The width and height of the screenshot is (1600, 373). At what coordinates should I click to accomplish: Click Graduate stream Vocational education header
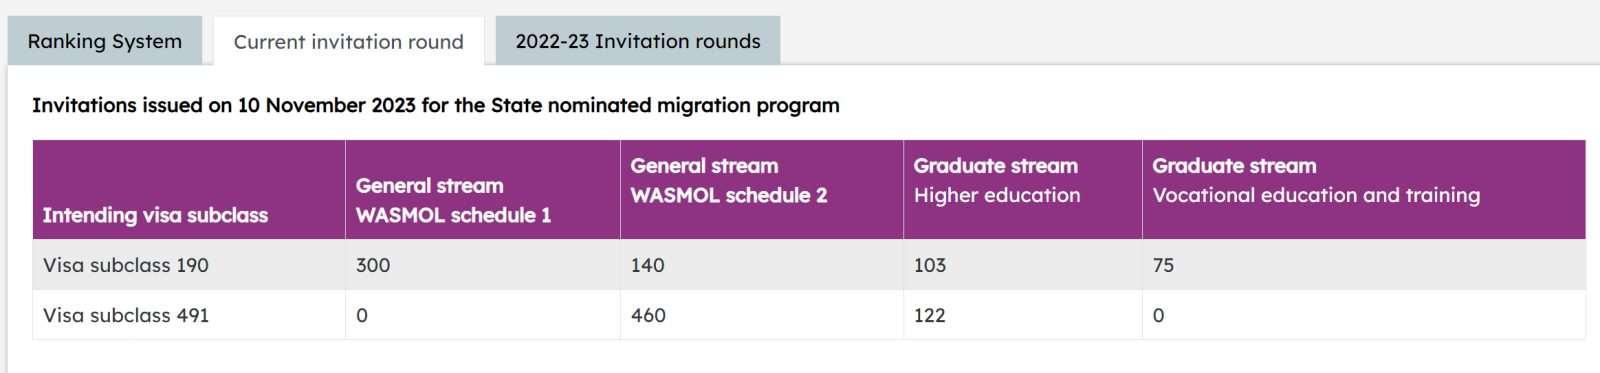(x=1316, y=180)
